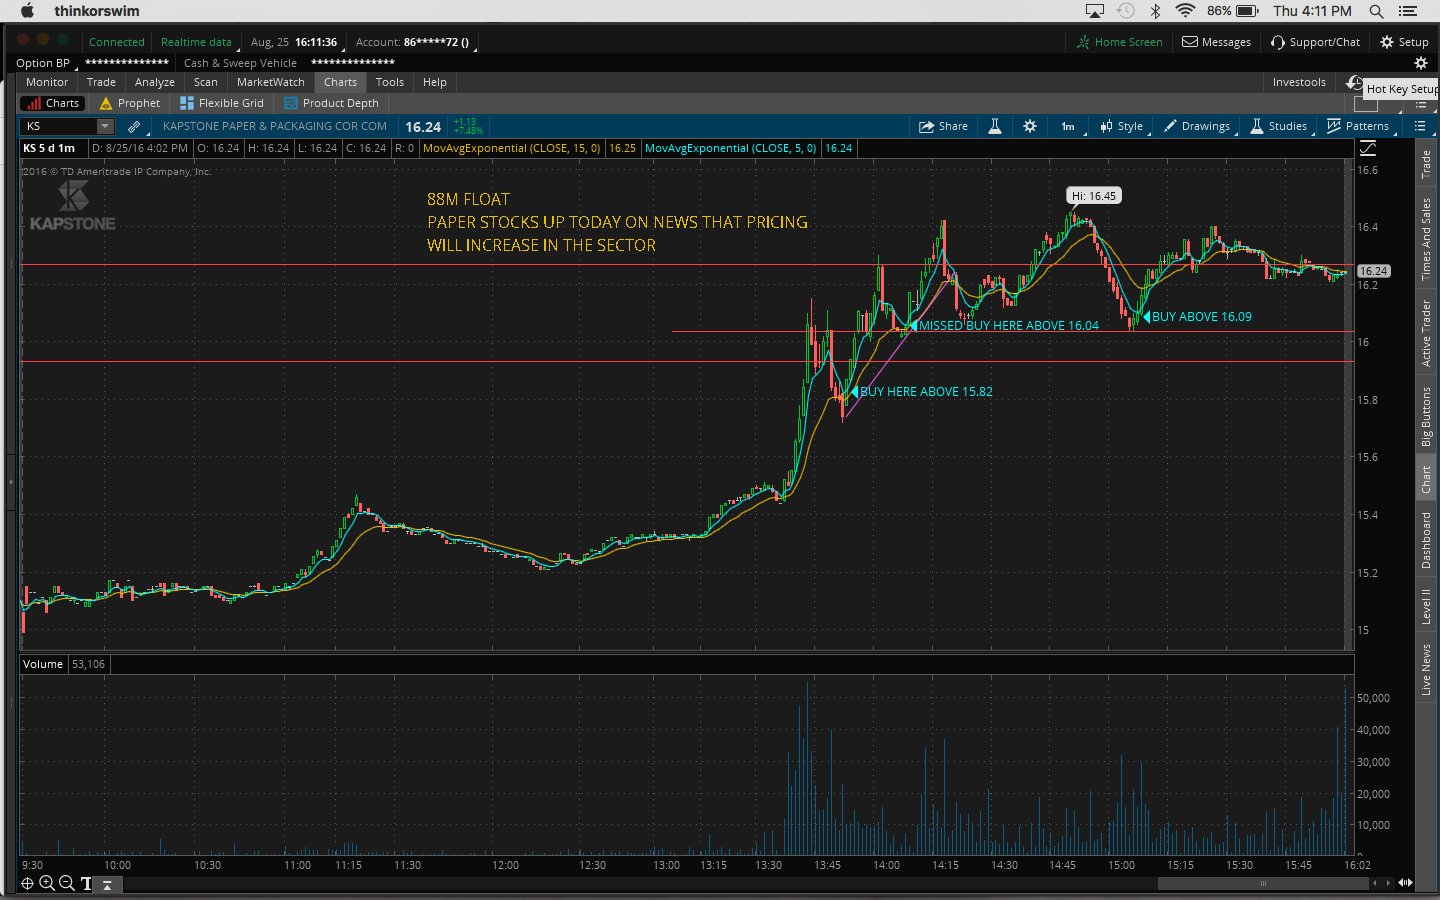The image size is (1440, 900).
Task: Open the Trade side panel tab
Action: point(1427,165)
